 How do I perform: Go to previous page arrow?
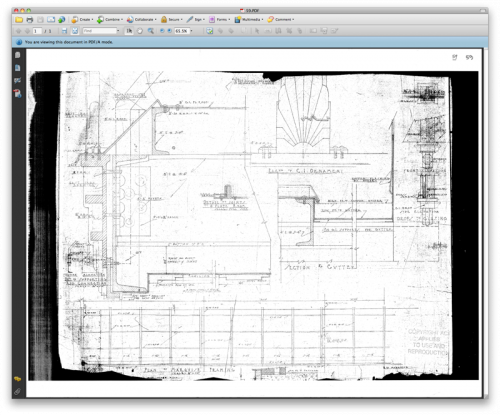click(19, 31)
